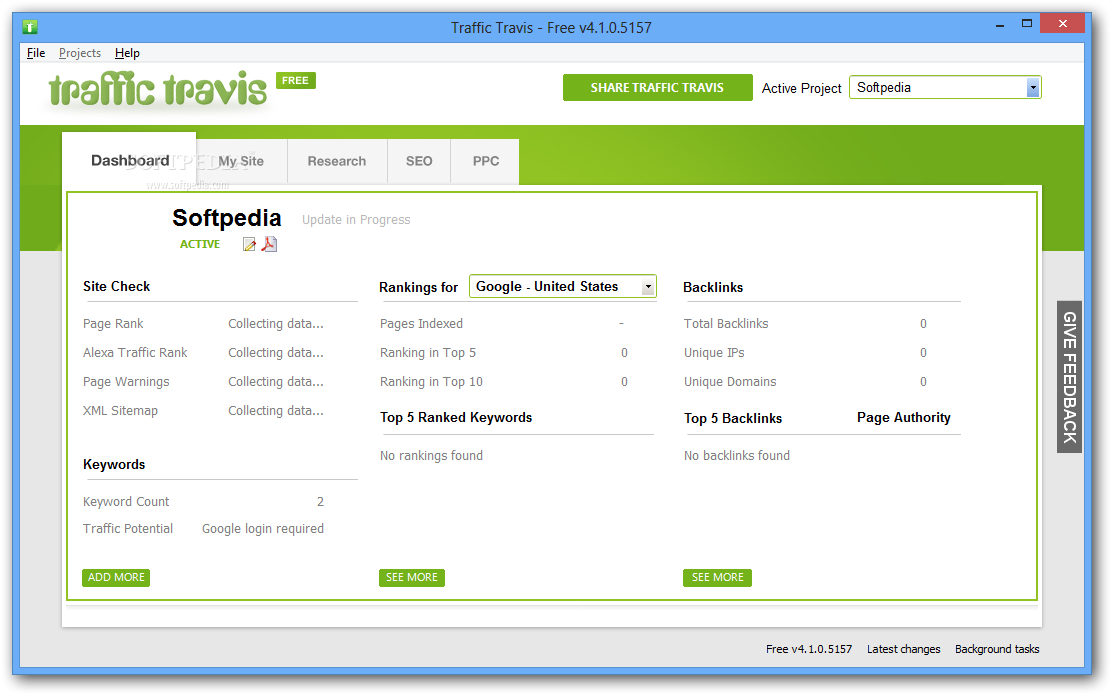This screenshot has height=695, width=1112.
Task: Maximize the Traffic Travis window
Action: pos(1026,23)
